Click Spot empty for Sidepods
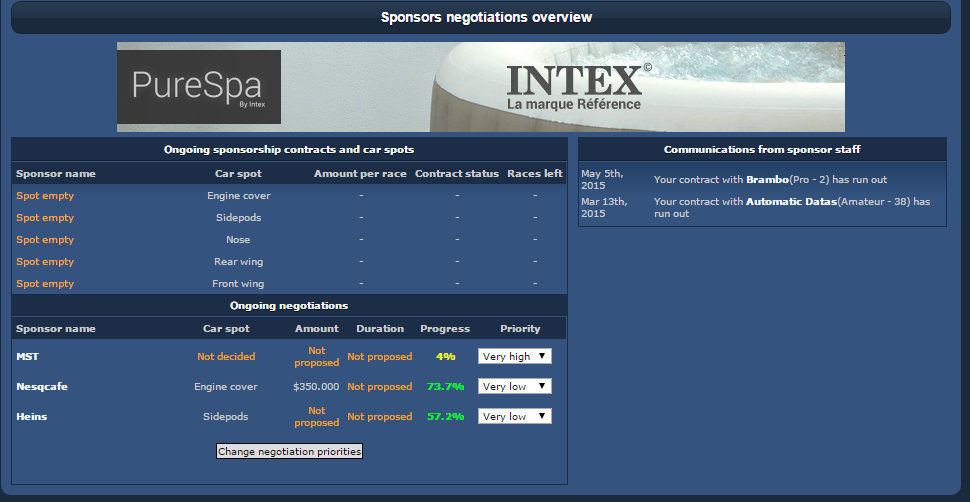The height and width of the screenshot is (502, 970). [45, 218]
